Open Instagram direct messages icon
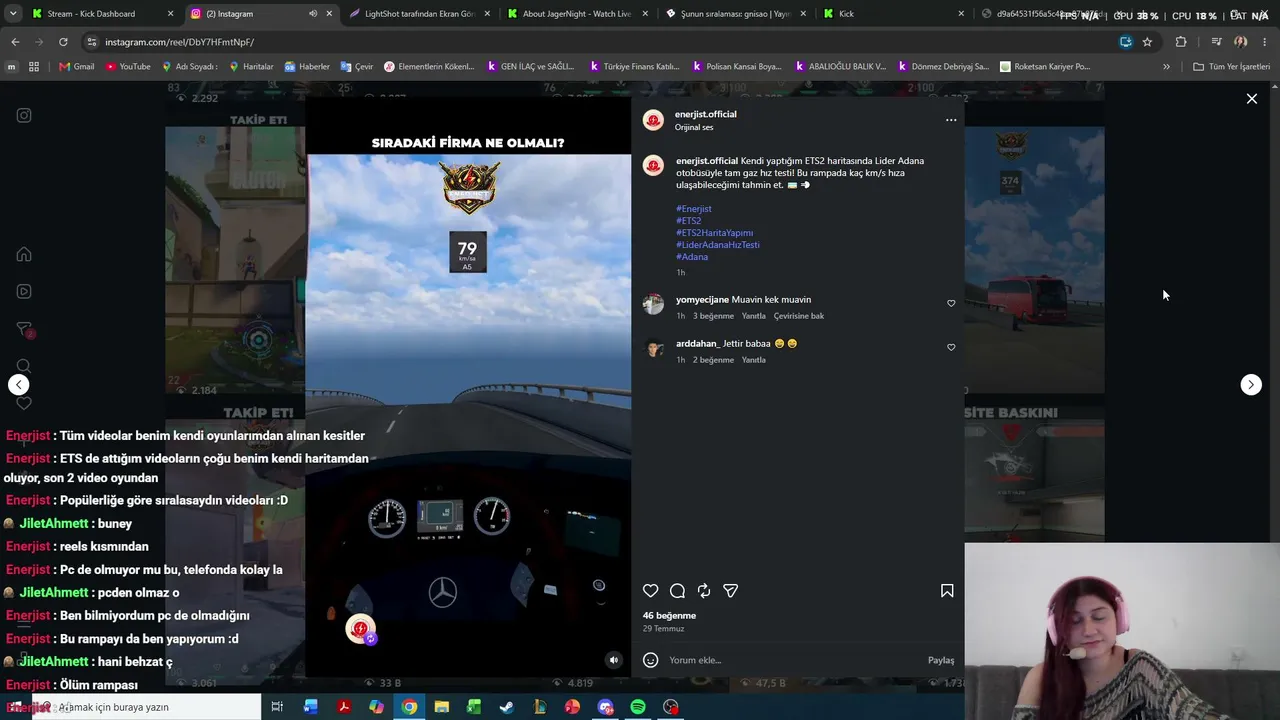The image size is (1280, 720). [x=24, y=329]
